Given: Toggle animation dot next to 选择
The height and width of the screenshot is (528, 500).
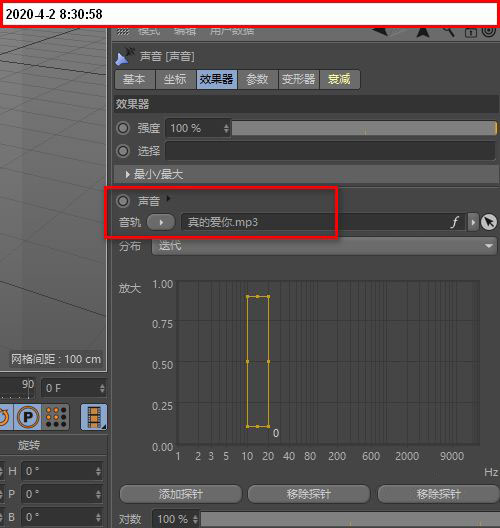Looking at the screenshot, I should tap(123, 151).
